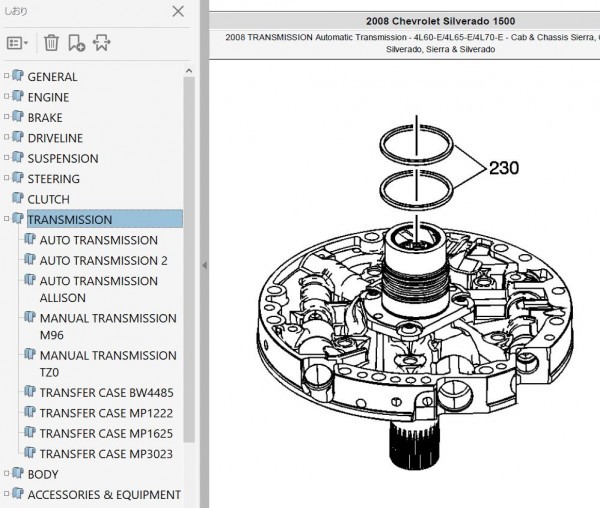Viewport: 600px width, 508px height.
Task: Open ACCESSORIES & EQUIPMENT bookmark
Action: click(104, 495)
